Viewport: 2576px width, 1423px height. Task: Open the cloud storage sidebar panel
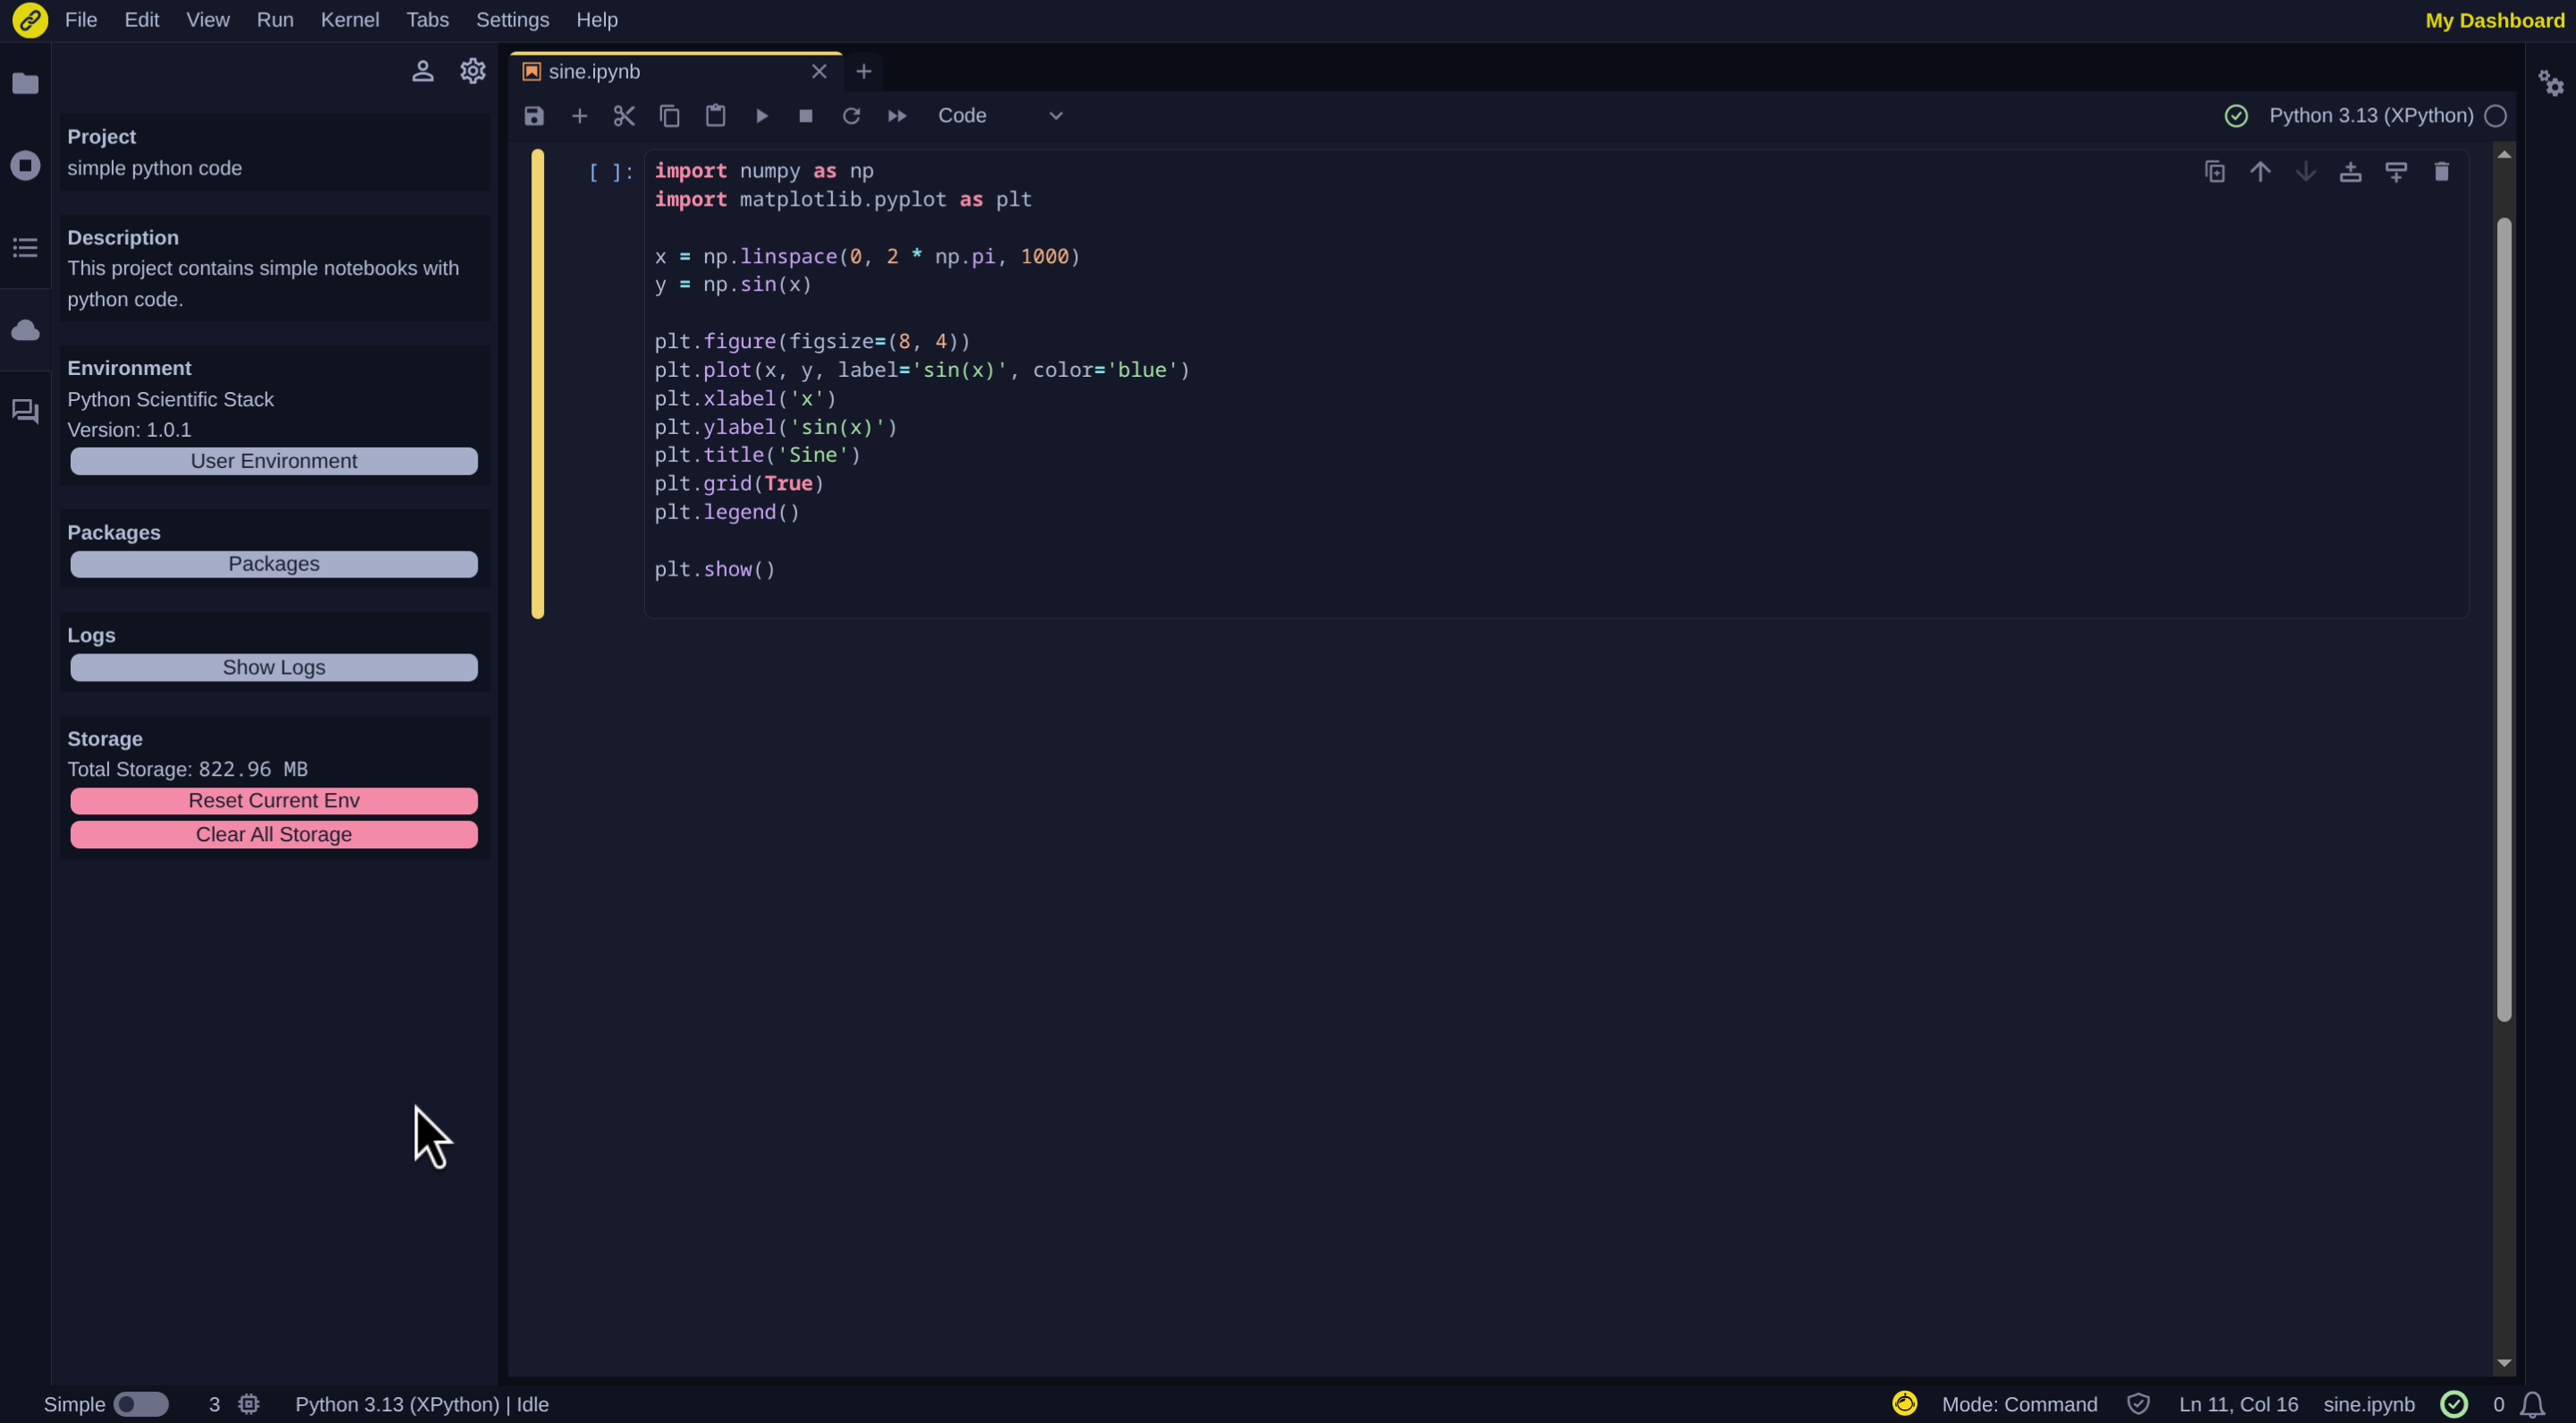pyautogui.click(x=25, y=330)
